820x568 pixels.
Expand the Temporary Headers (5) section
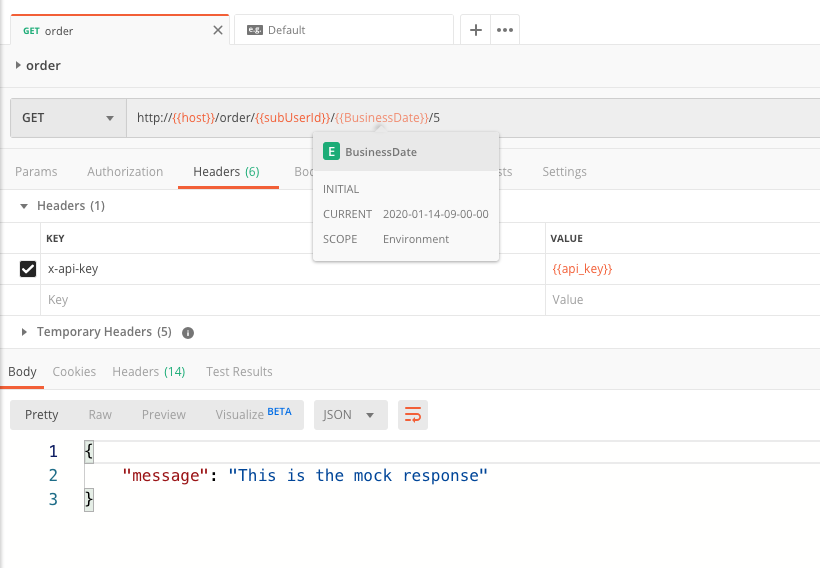click(24, 332)
